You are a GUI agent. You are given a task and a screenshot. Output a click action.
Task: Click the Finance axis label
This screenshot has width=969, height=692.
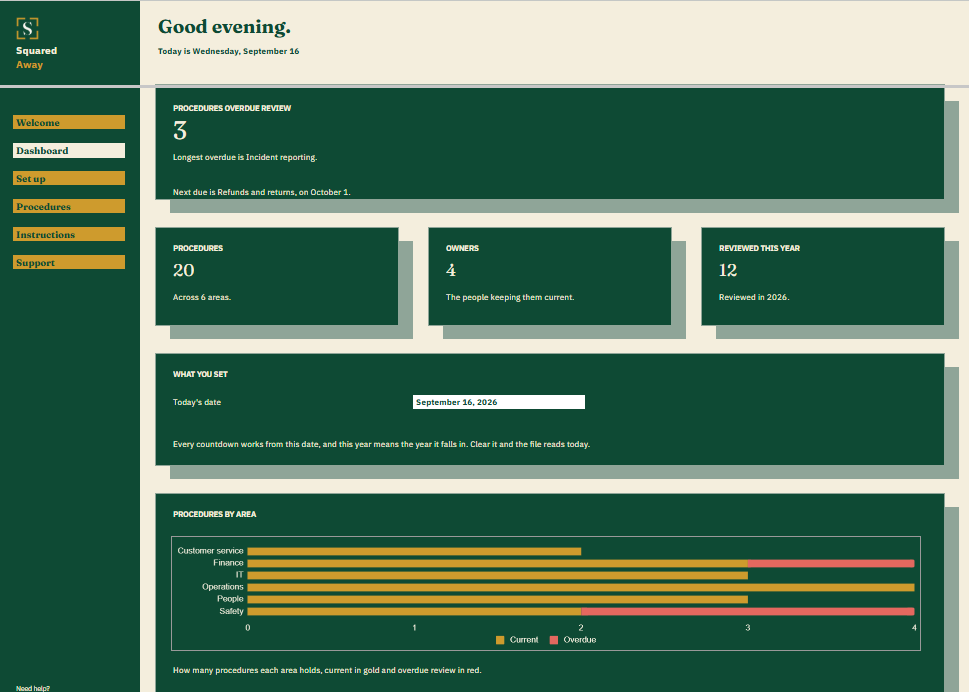tap(228, 563)
